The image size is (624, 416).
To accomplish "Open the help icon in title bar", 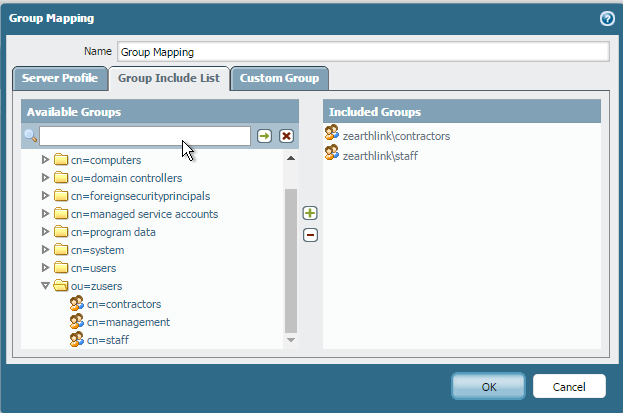I will (607, 18).
